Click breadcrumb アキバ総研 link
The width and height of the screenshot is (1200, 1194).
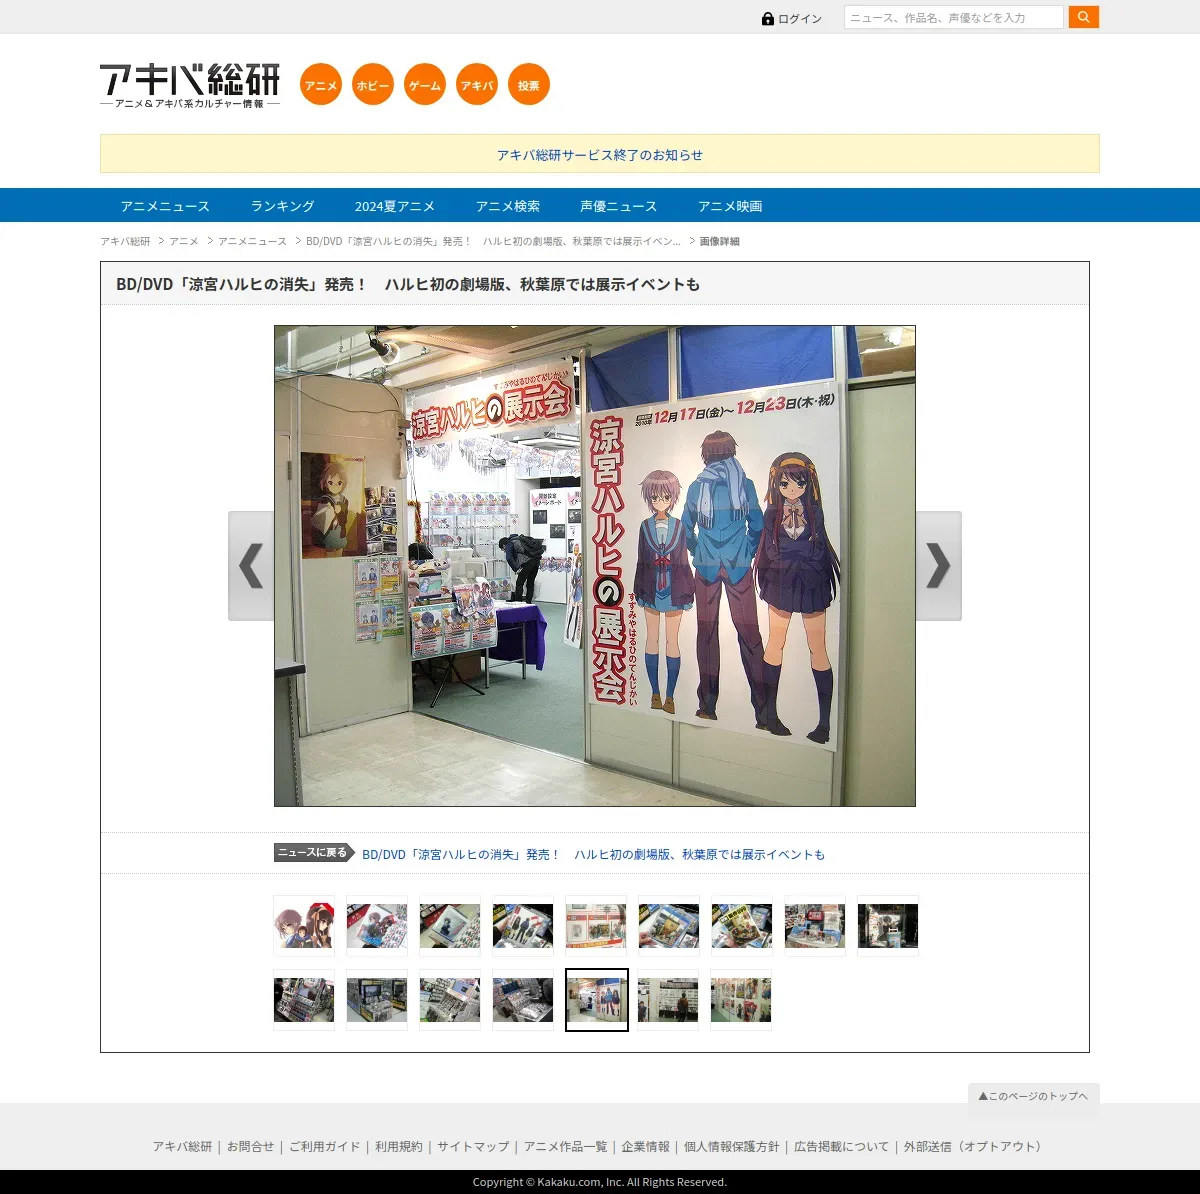(x=125, y=241)
